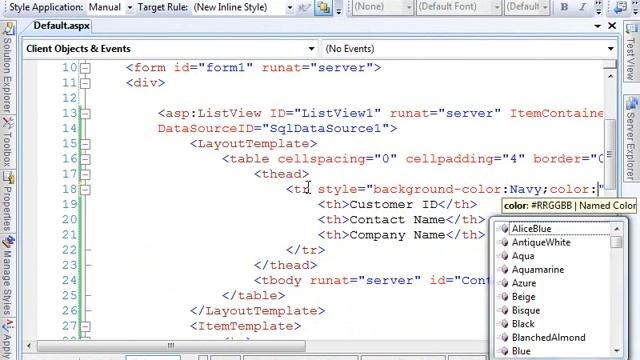Viewport: 640px width, 360px height.
Task: Click the editor split bar handle
Action: pos(610,64)
